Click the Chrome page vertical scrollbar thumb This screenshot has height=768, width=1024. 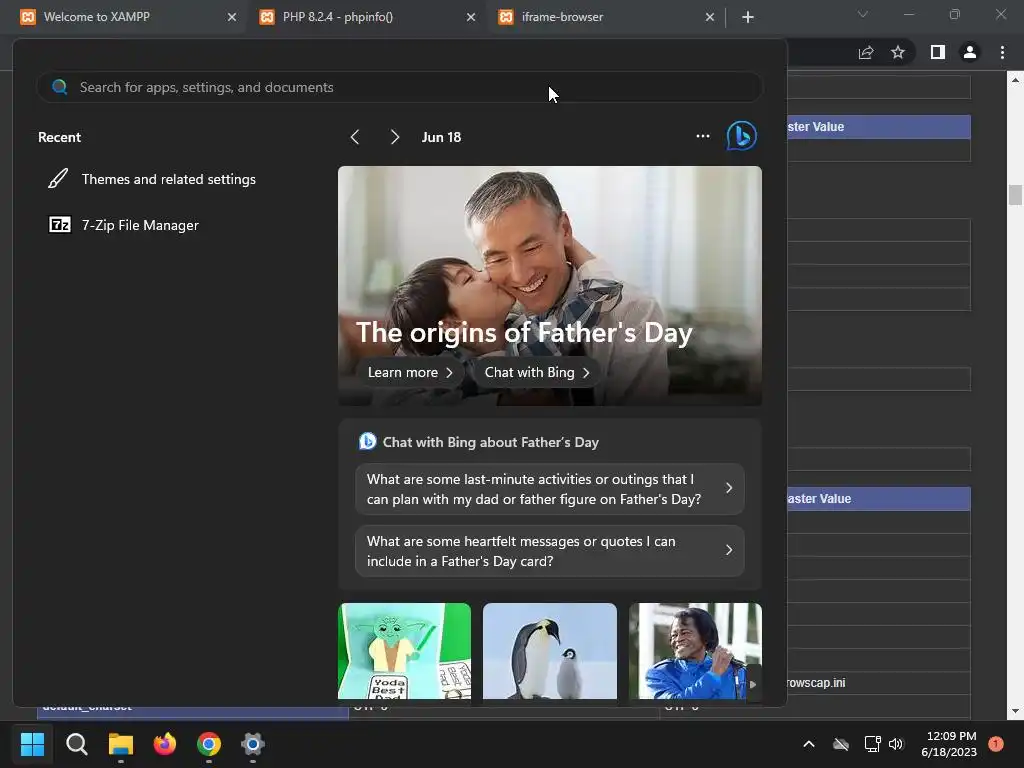(1015, 195)
